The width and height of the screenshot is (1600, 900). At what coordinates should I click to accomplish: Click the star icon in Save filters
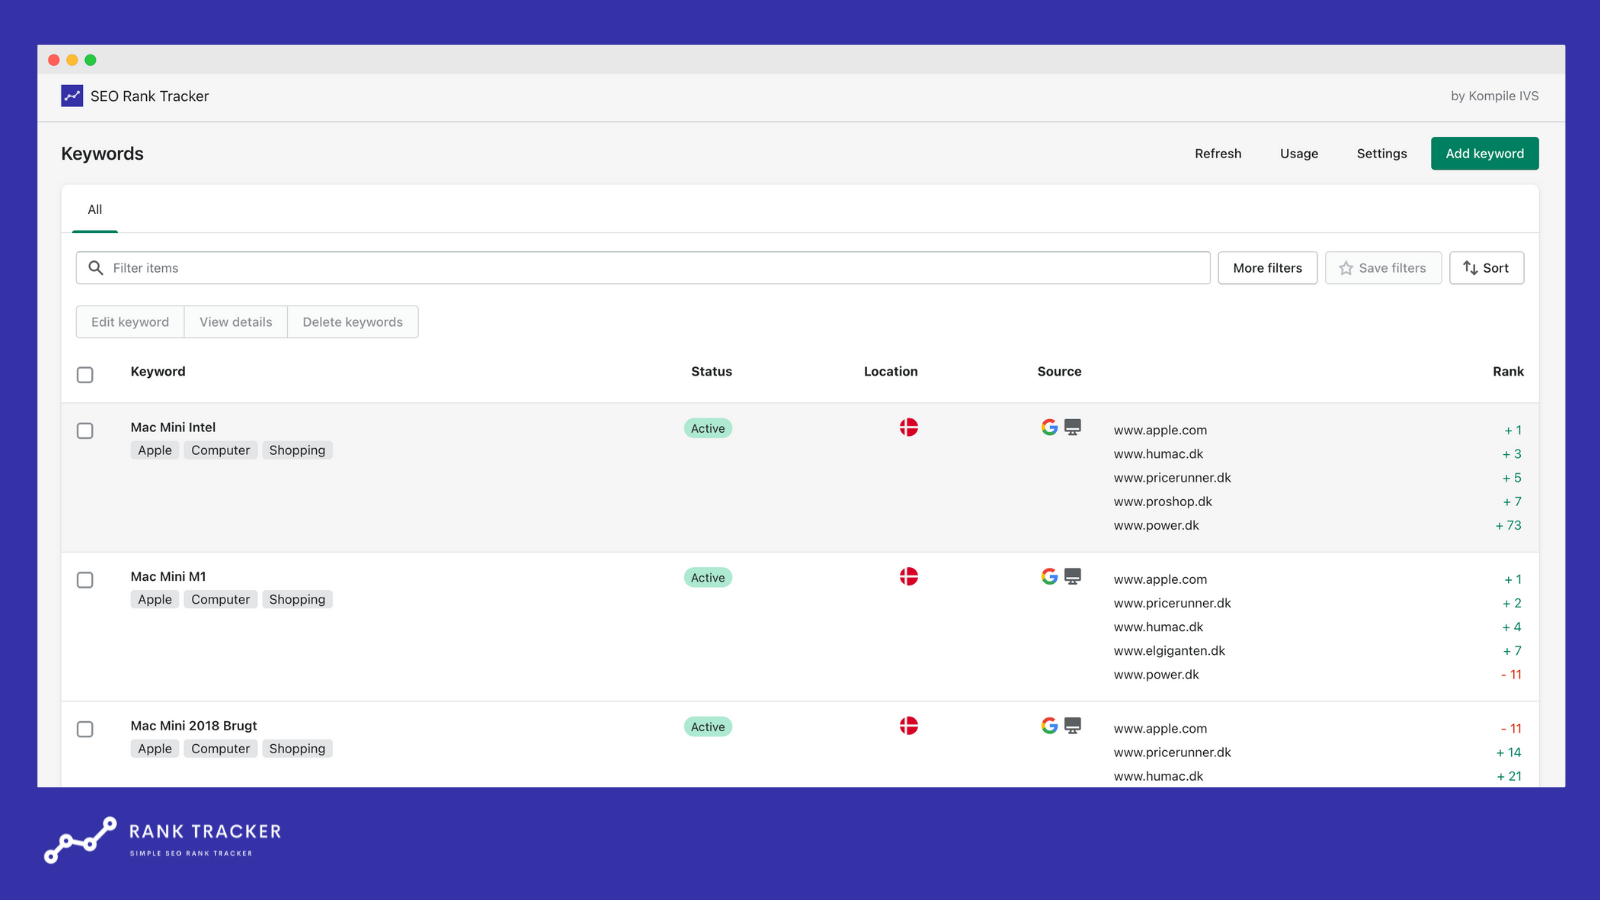1346,268
